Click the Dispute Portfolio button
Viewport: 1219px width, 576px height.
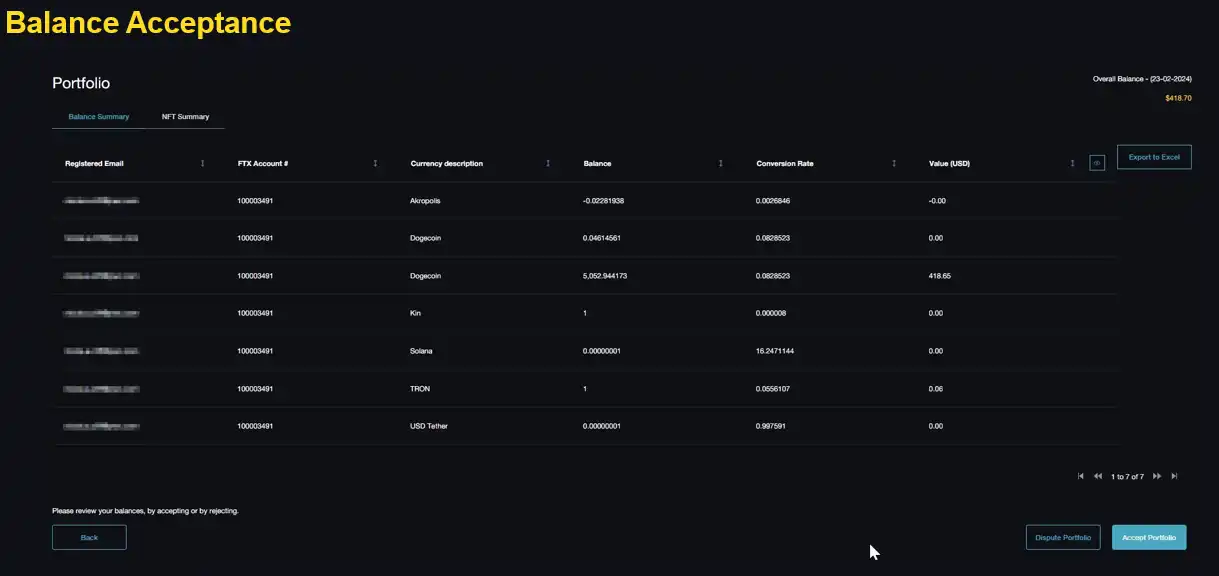coord(1063,537)
